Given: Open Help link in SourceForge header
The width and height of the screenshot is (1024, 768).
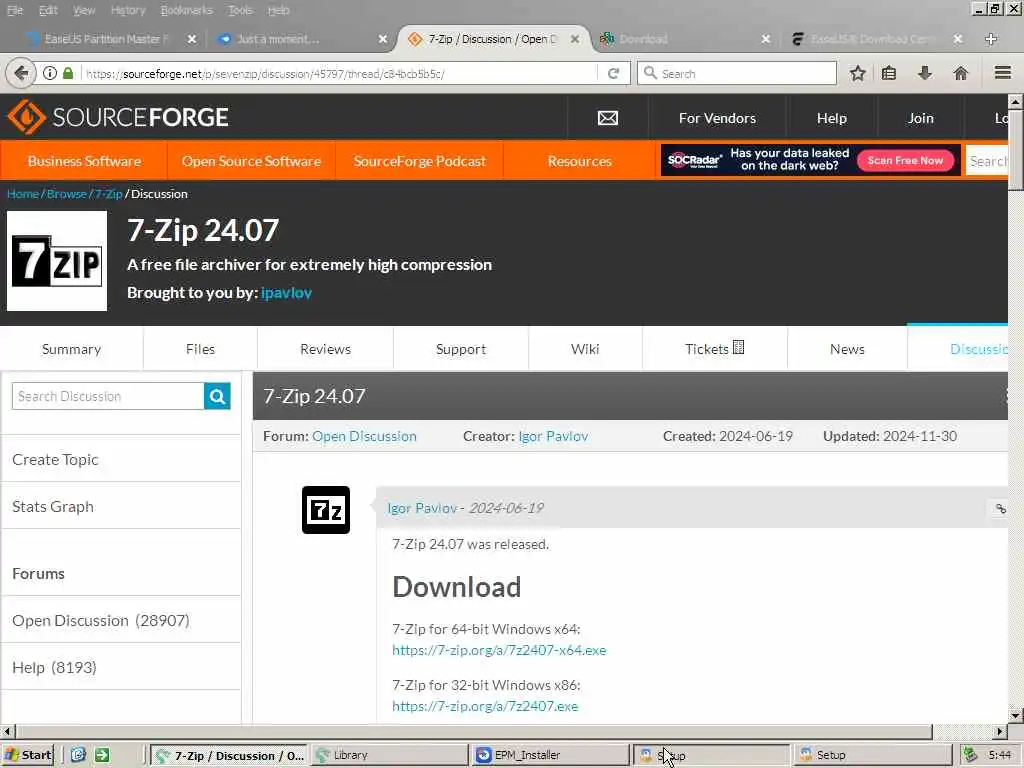Looking at the screenshot, I should [831, 118].
